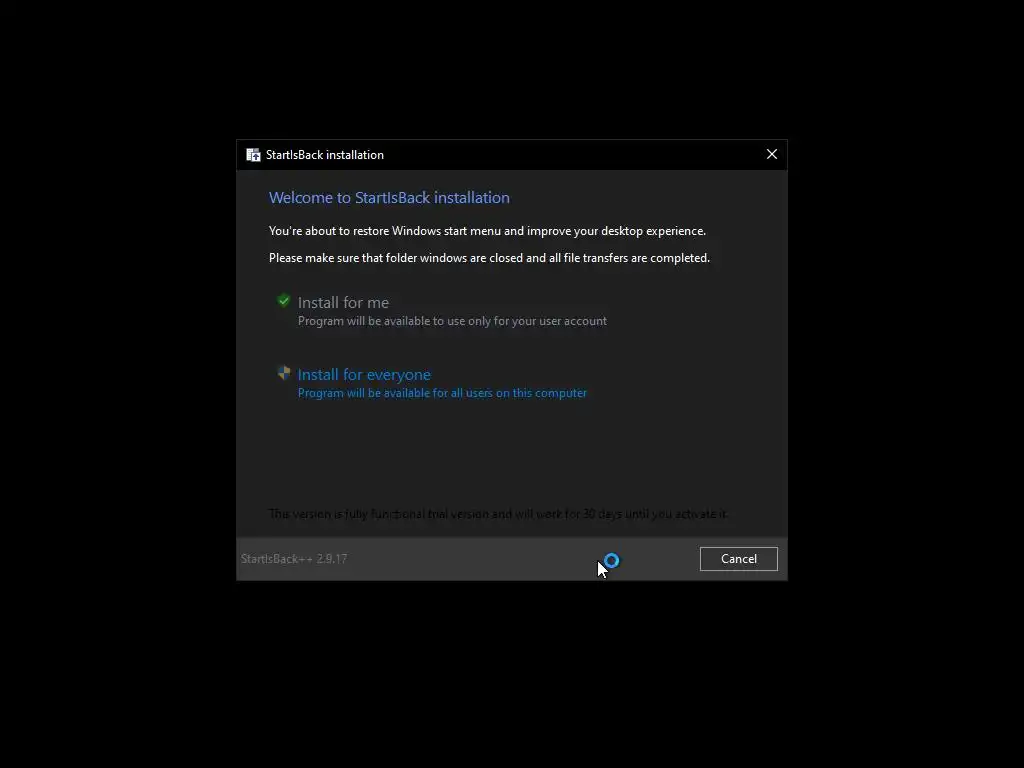Screen dimensions: 1024x768
Task: Click the green checkmark shield icon
Action: tap(283, 301)
